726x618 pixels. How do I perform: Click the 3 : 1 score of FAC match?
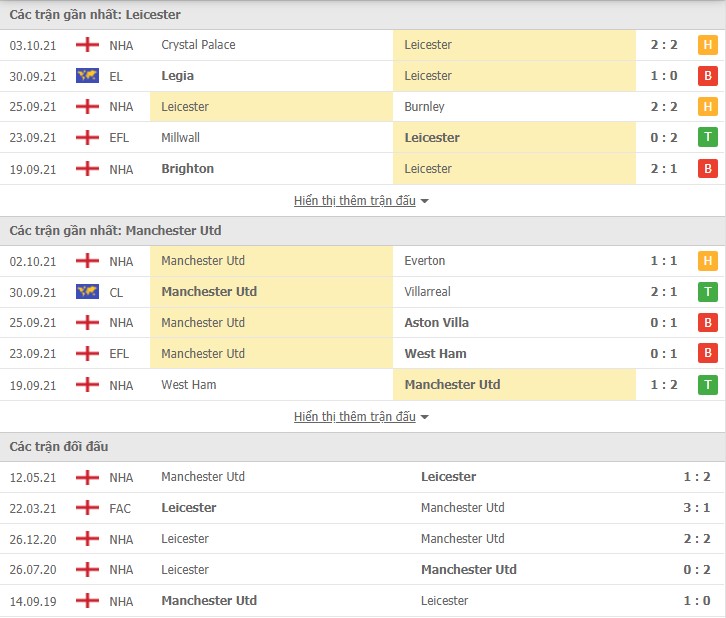tap(696, 508)
